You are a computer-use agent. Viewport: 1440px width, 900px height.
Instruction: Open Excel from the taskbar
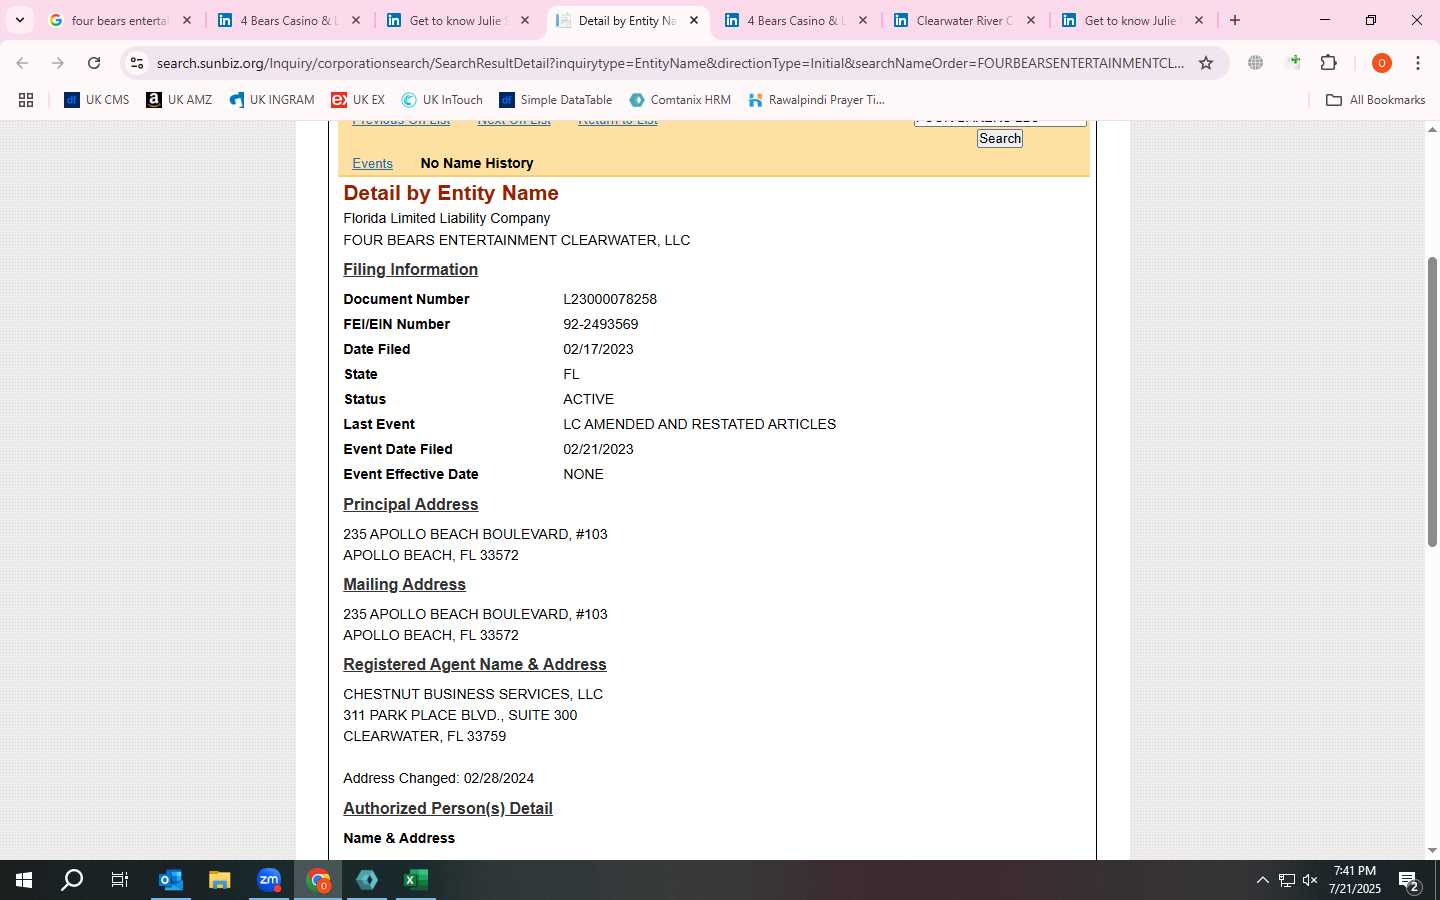(416, 880)
